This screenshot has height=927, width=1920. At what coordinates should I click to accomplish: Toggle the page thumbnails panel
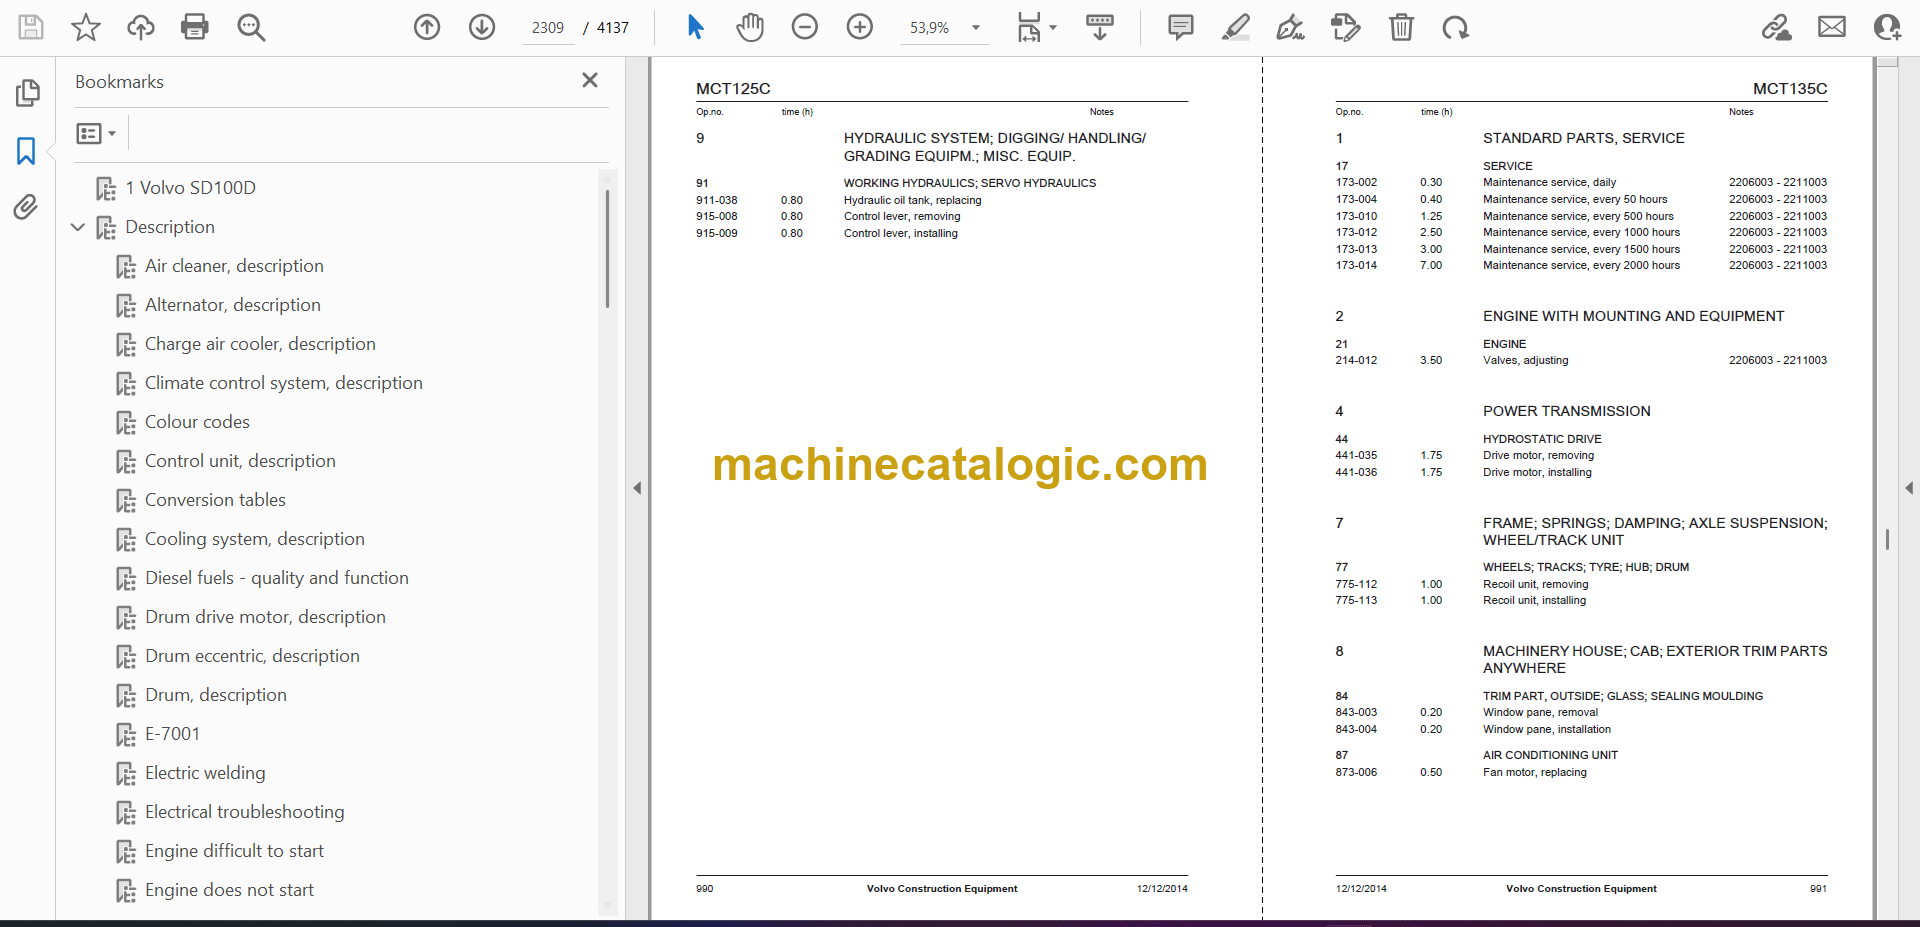27,93
